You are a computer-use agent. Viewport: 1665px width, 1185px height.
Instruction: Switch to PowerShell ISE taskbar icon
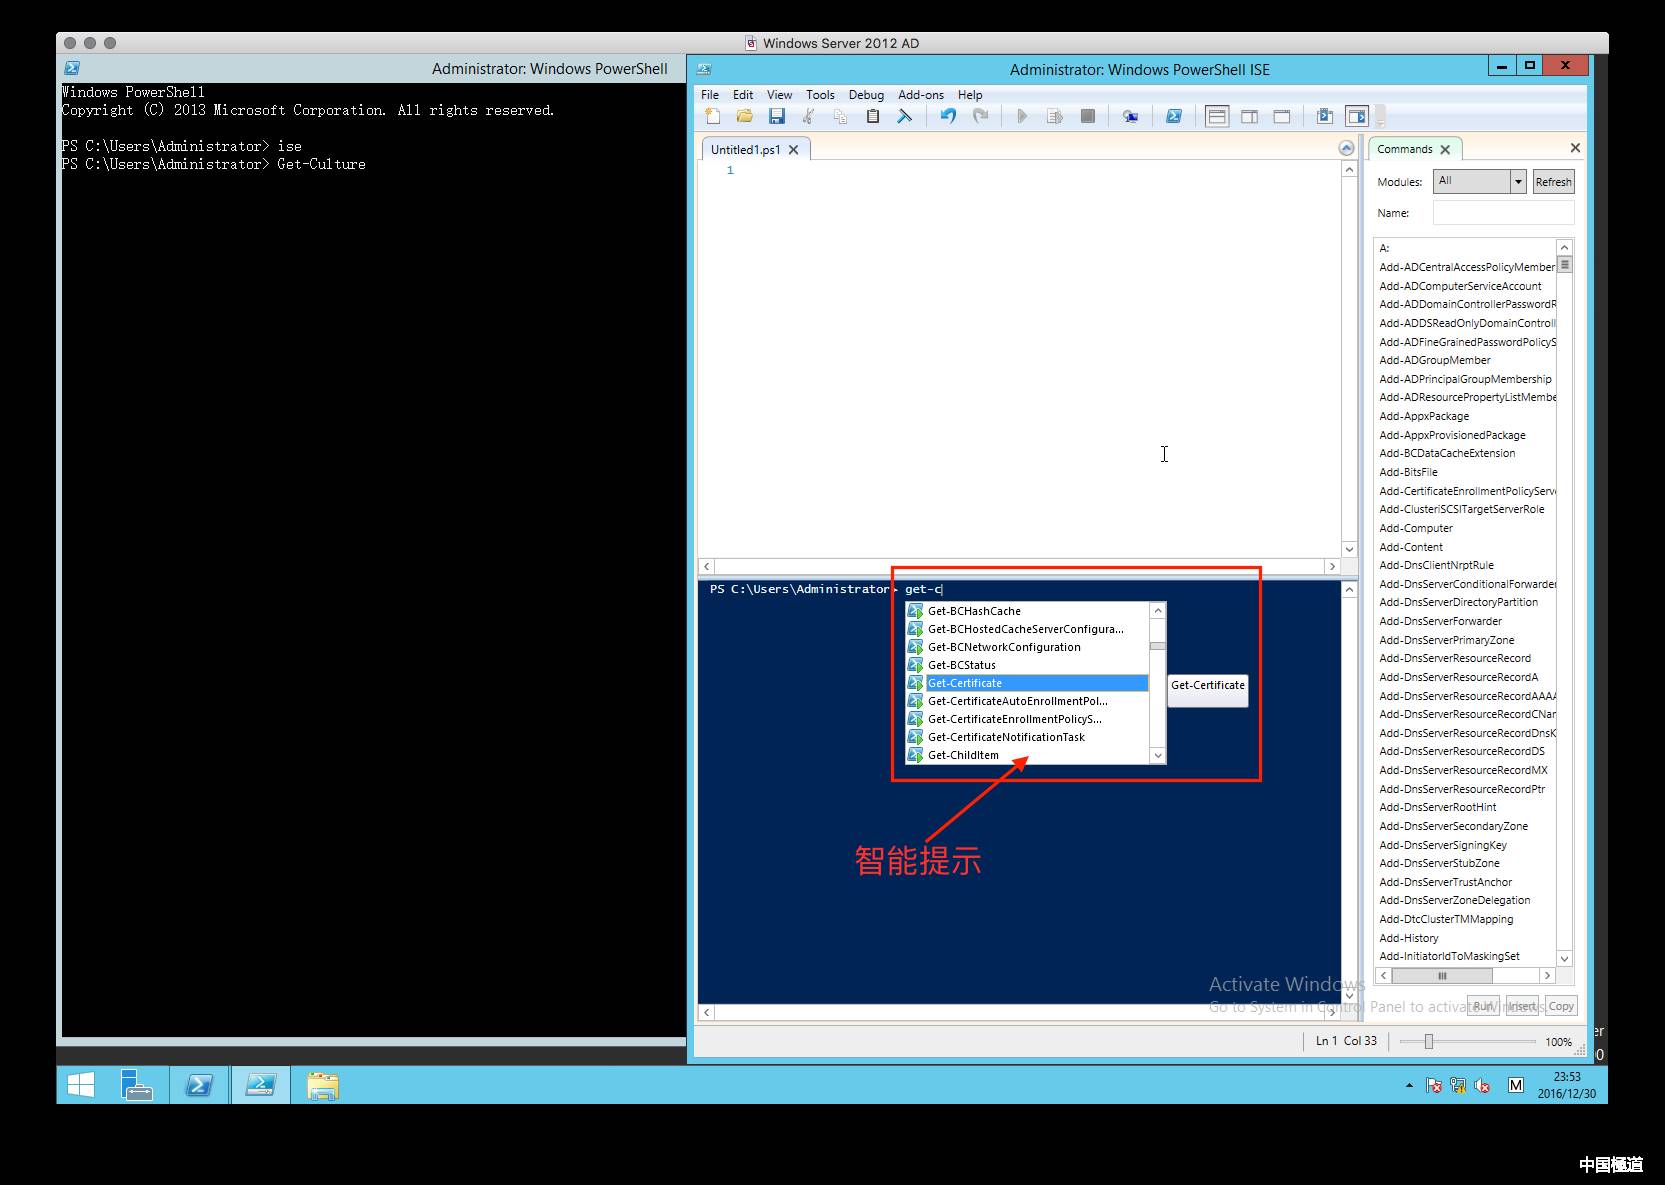tap(261, 1085)
